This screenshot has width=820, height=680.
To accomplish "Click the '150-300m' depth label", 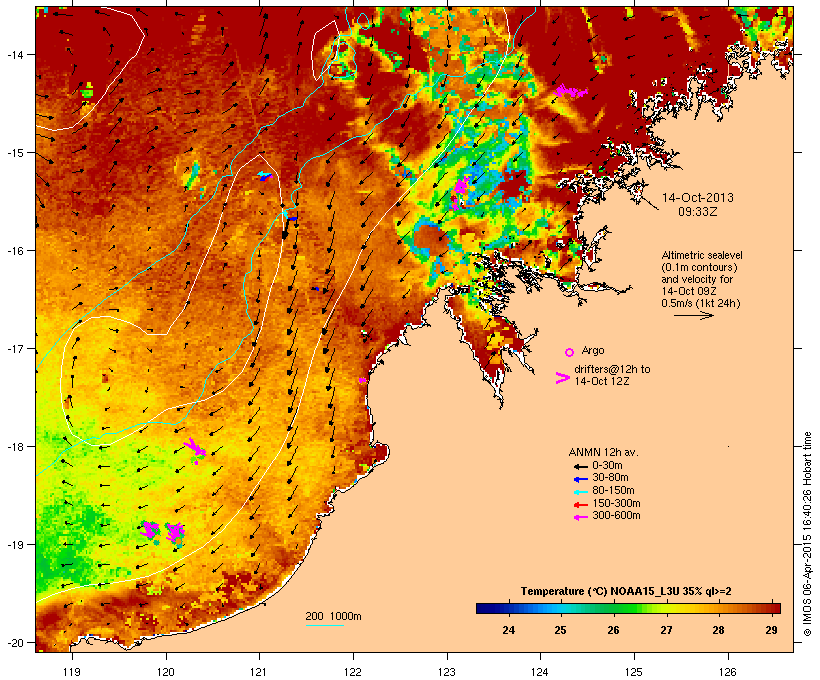I will [616, 504].
